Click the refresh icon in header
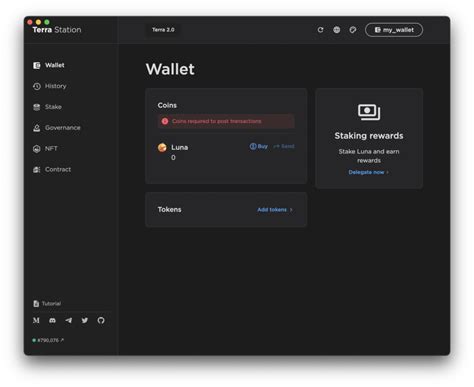Image resolution: width=474 pixels, height=387 pixels. click(x=320, y=30)
